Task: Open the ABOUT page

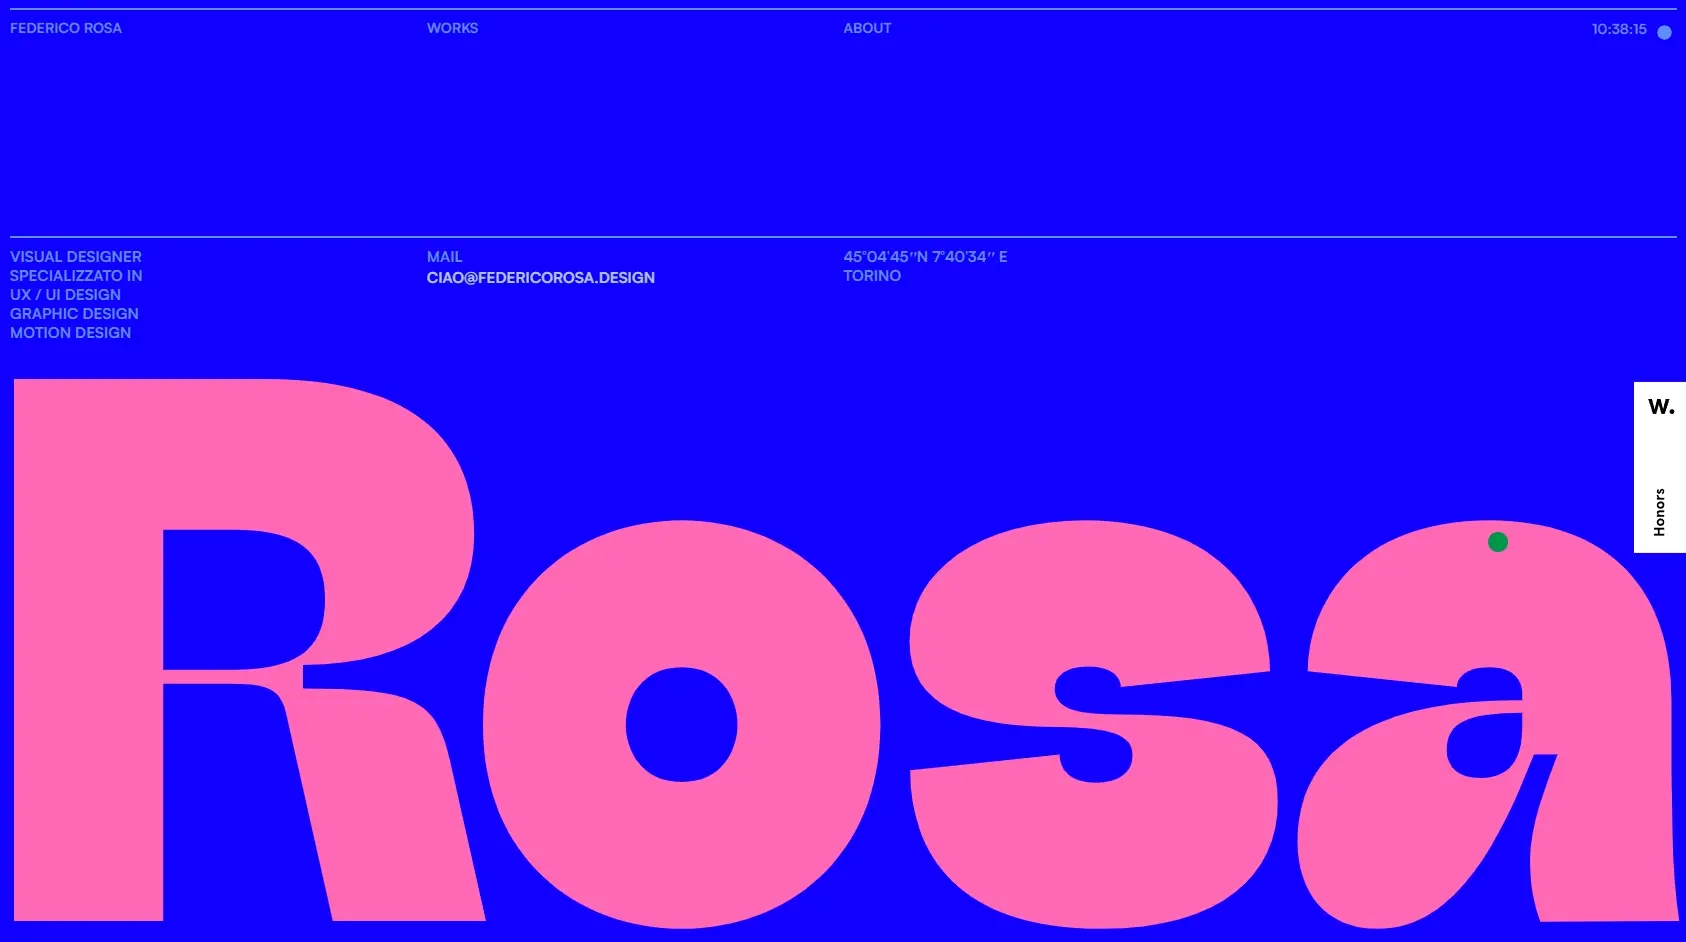Action: click(x=867, y=28)
